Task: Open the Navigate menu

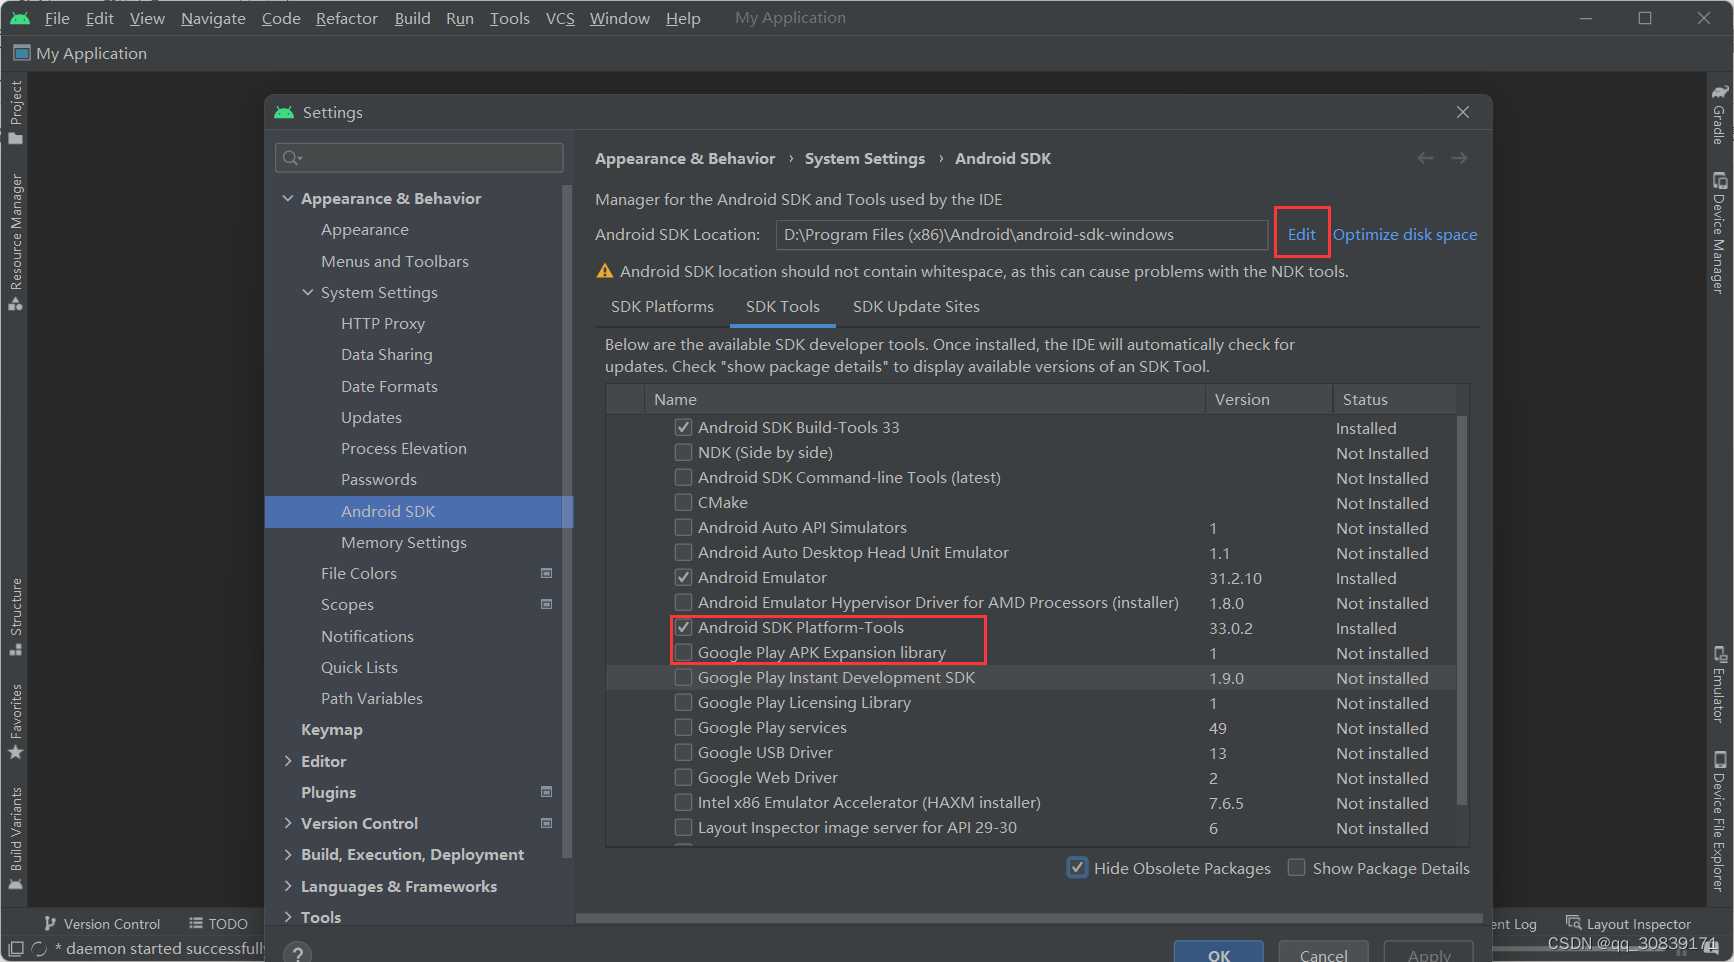Action: point(213,18)
